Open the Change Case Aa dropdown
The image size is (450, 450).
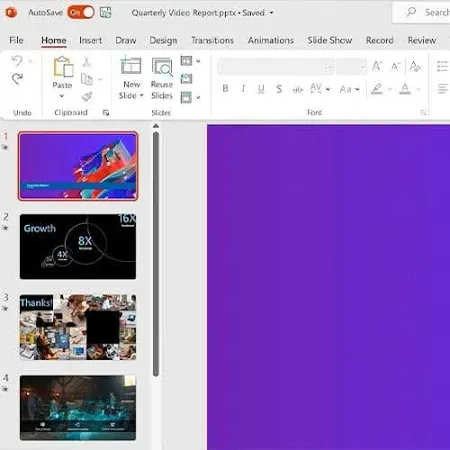tap(349, 89)
